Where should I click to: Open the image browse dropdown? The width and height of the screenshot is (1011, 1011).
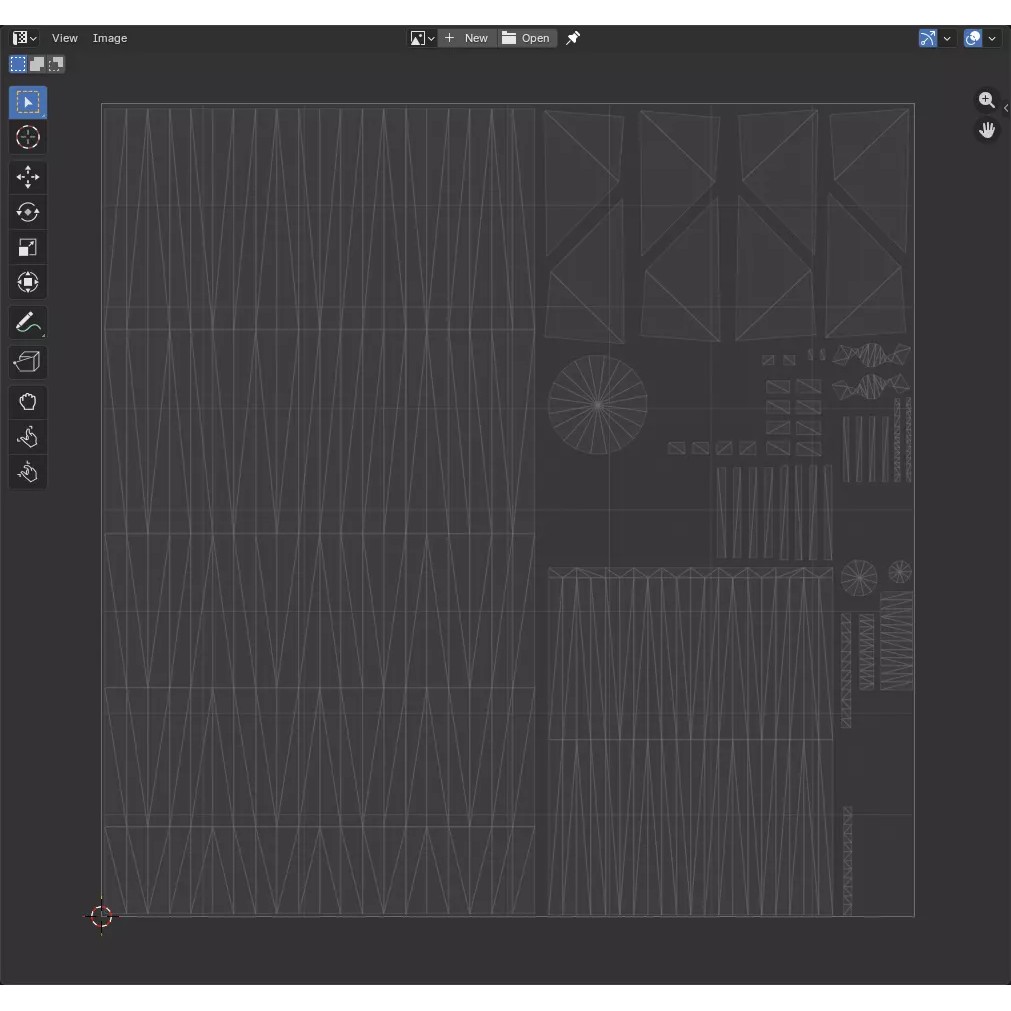click(422, 38)
